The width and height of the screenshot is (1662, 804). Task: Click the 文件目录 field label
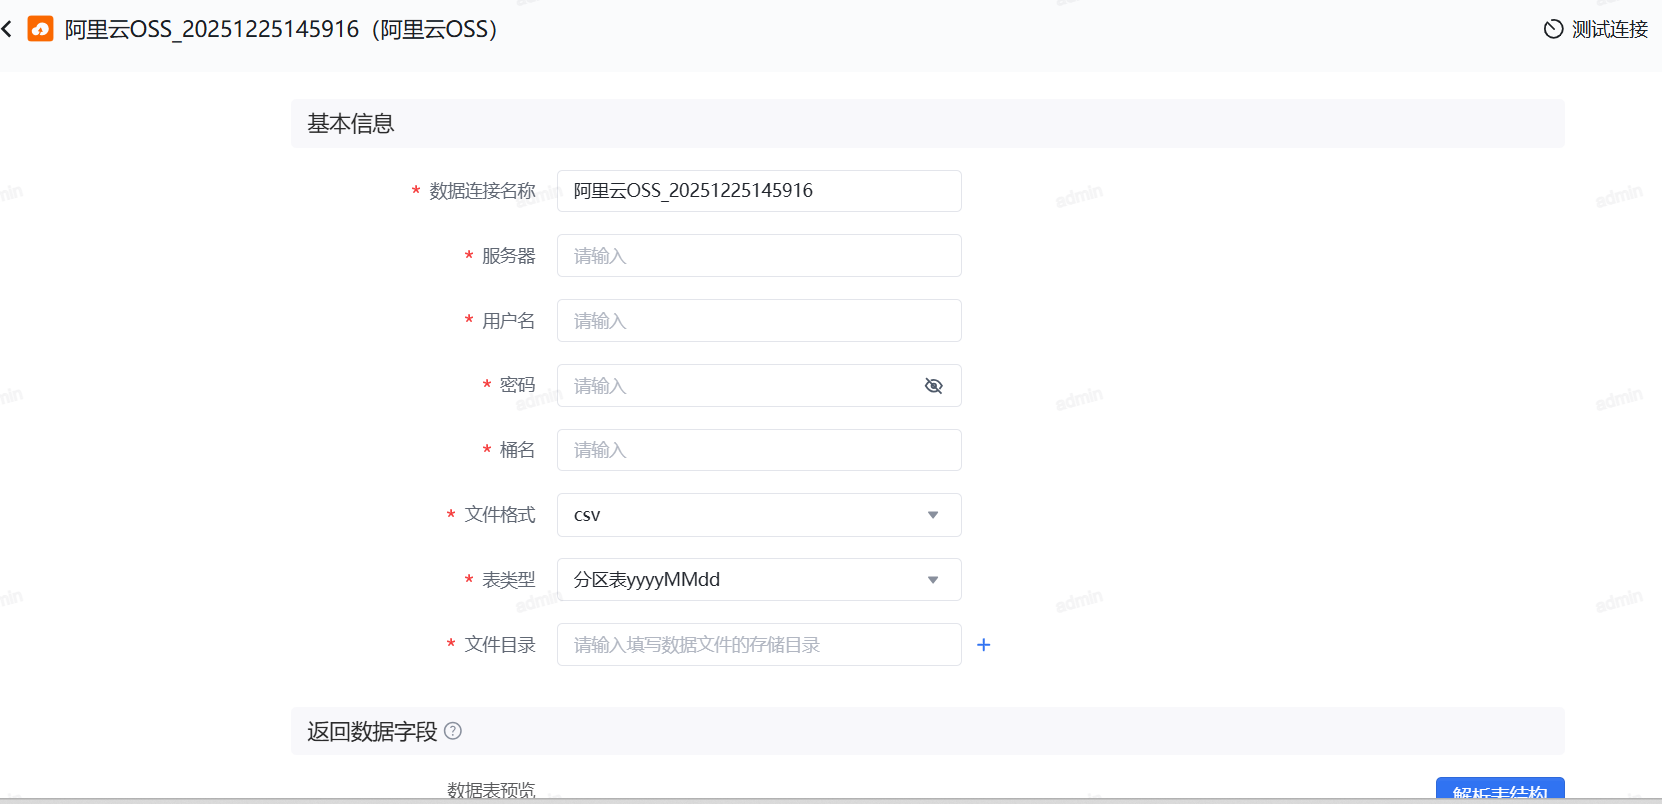click(500, 645)
